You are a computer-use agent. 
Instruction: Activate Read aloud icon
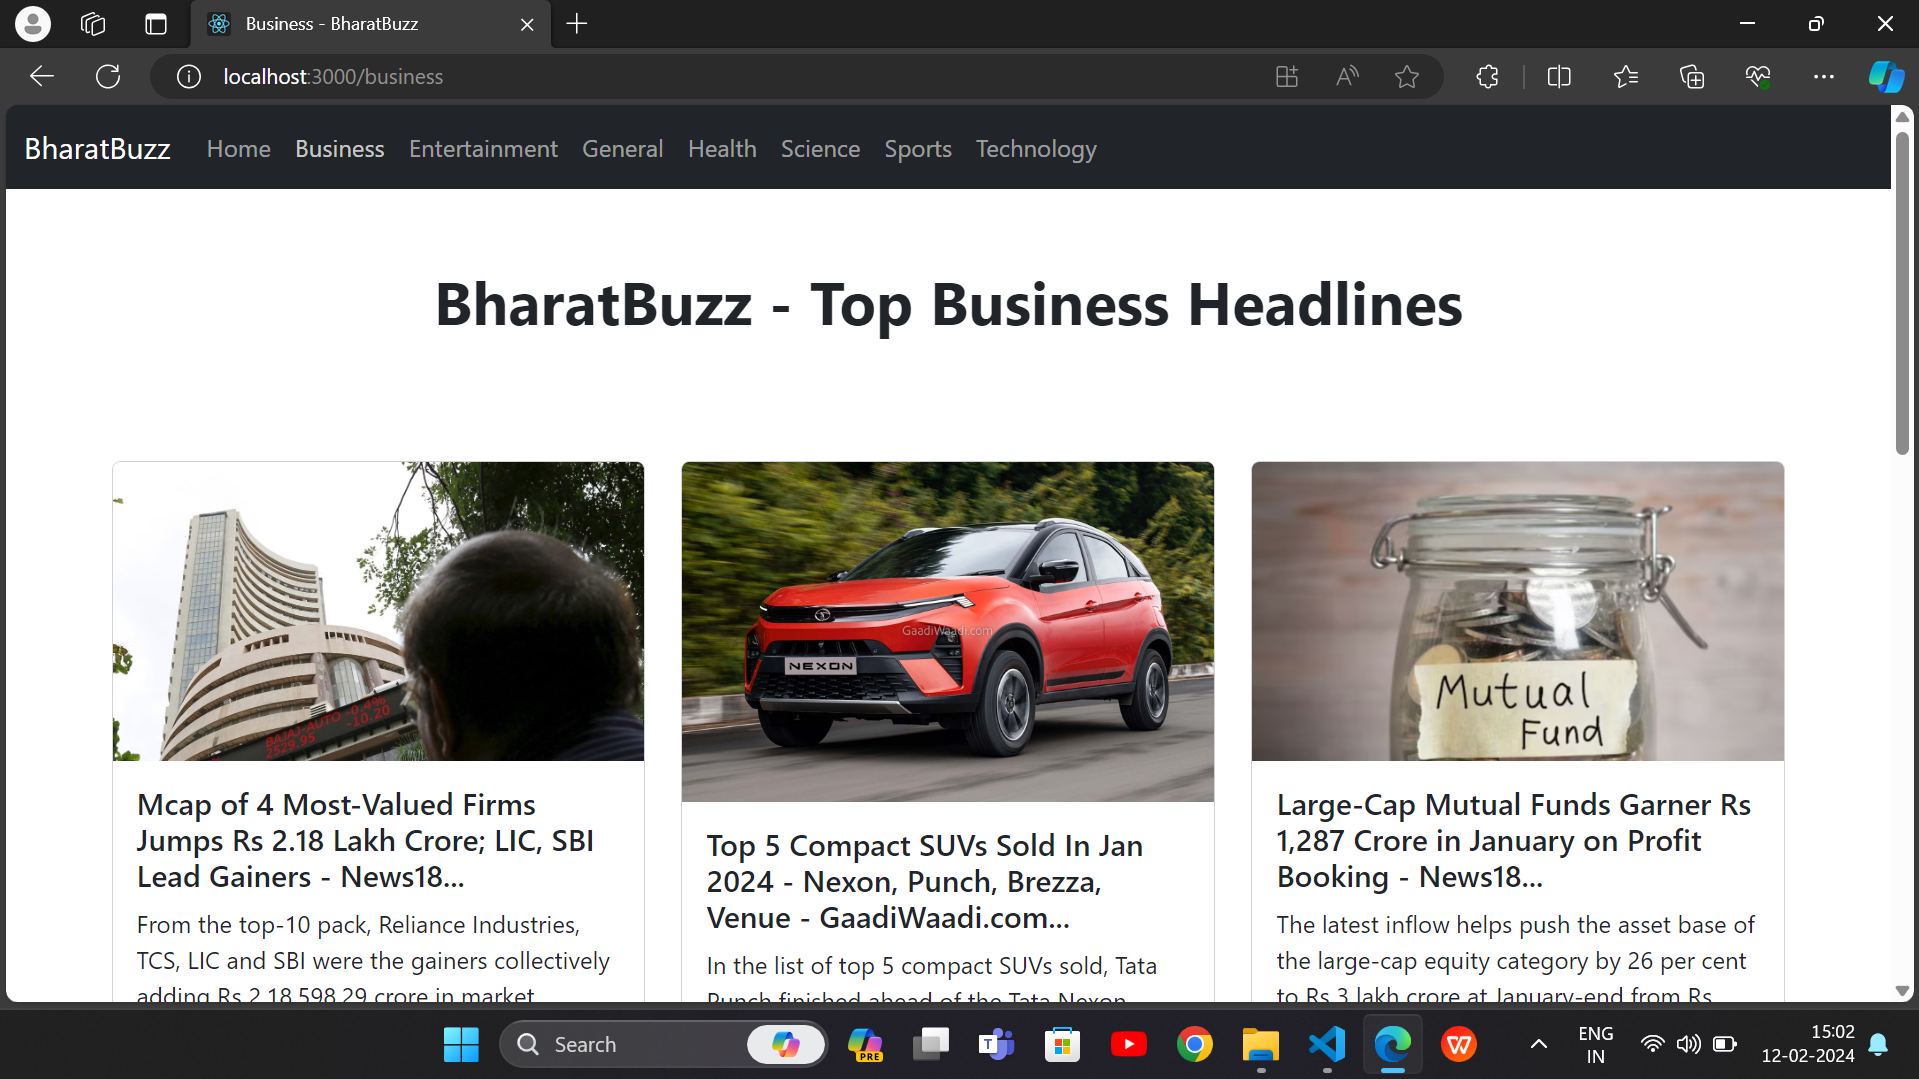(x=1347, y=77)
